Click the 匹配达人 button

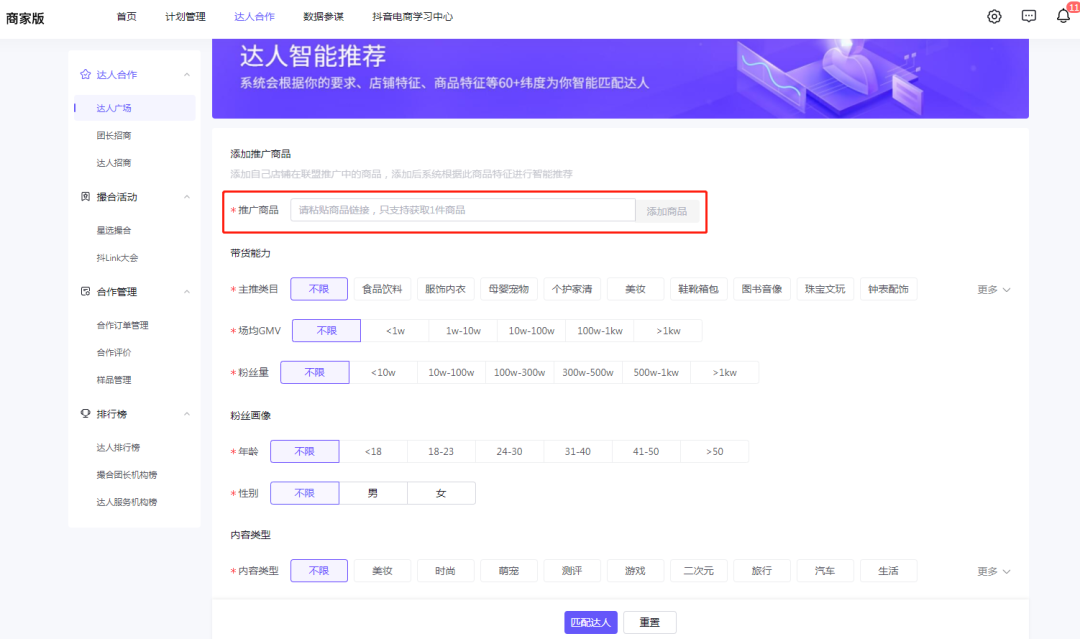[x=591, y=622]
